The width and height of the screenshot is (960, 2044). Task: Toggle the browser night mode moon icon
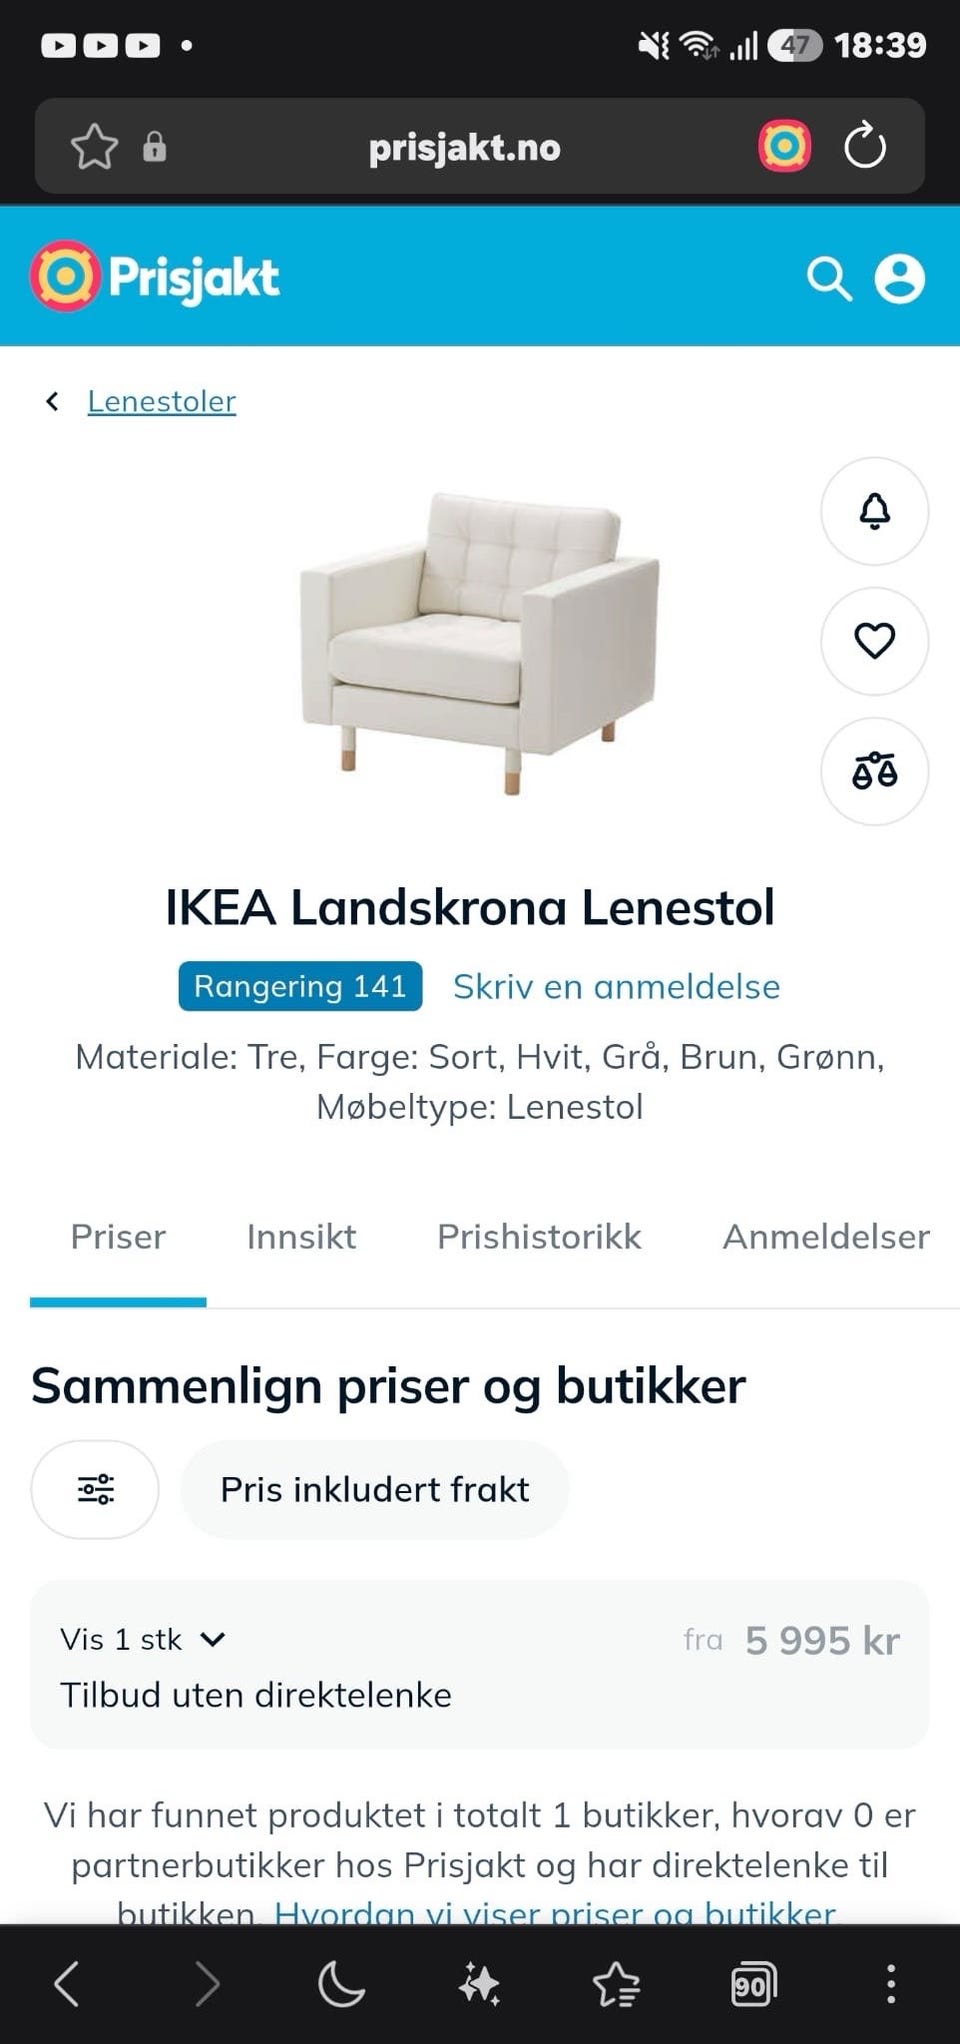tap(341, 1984)
